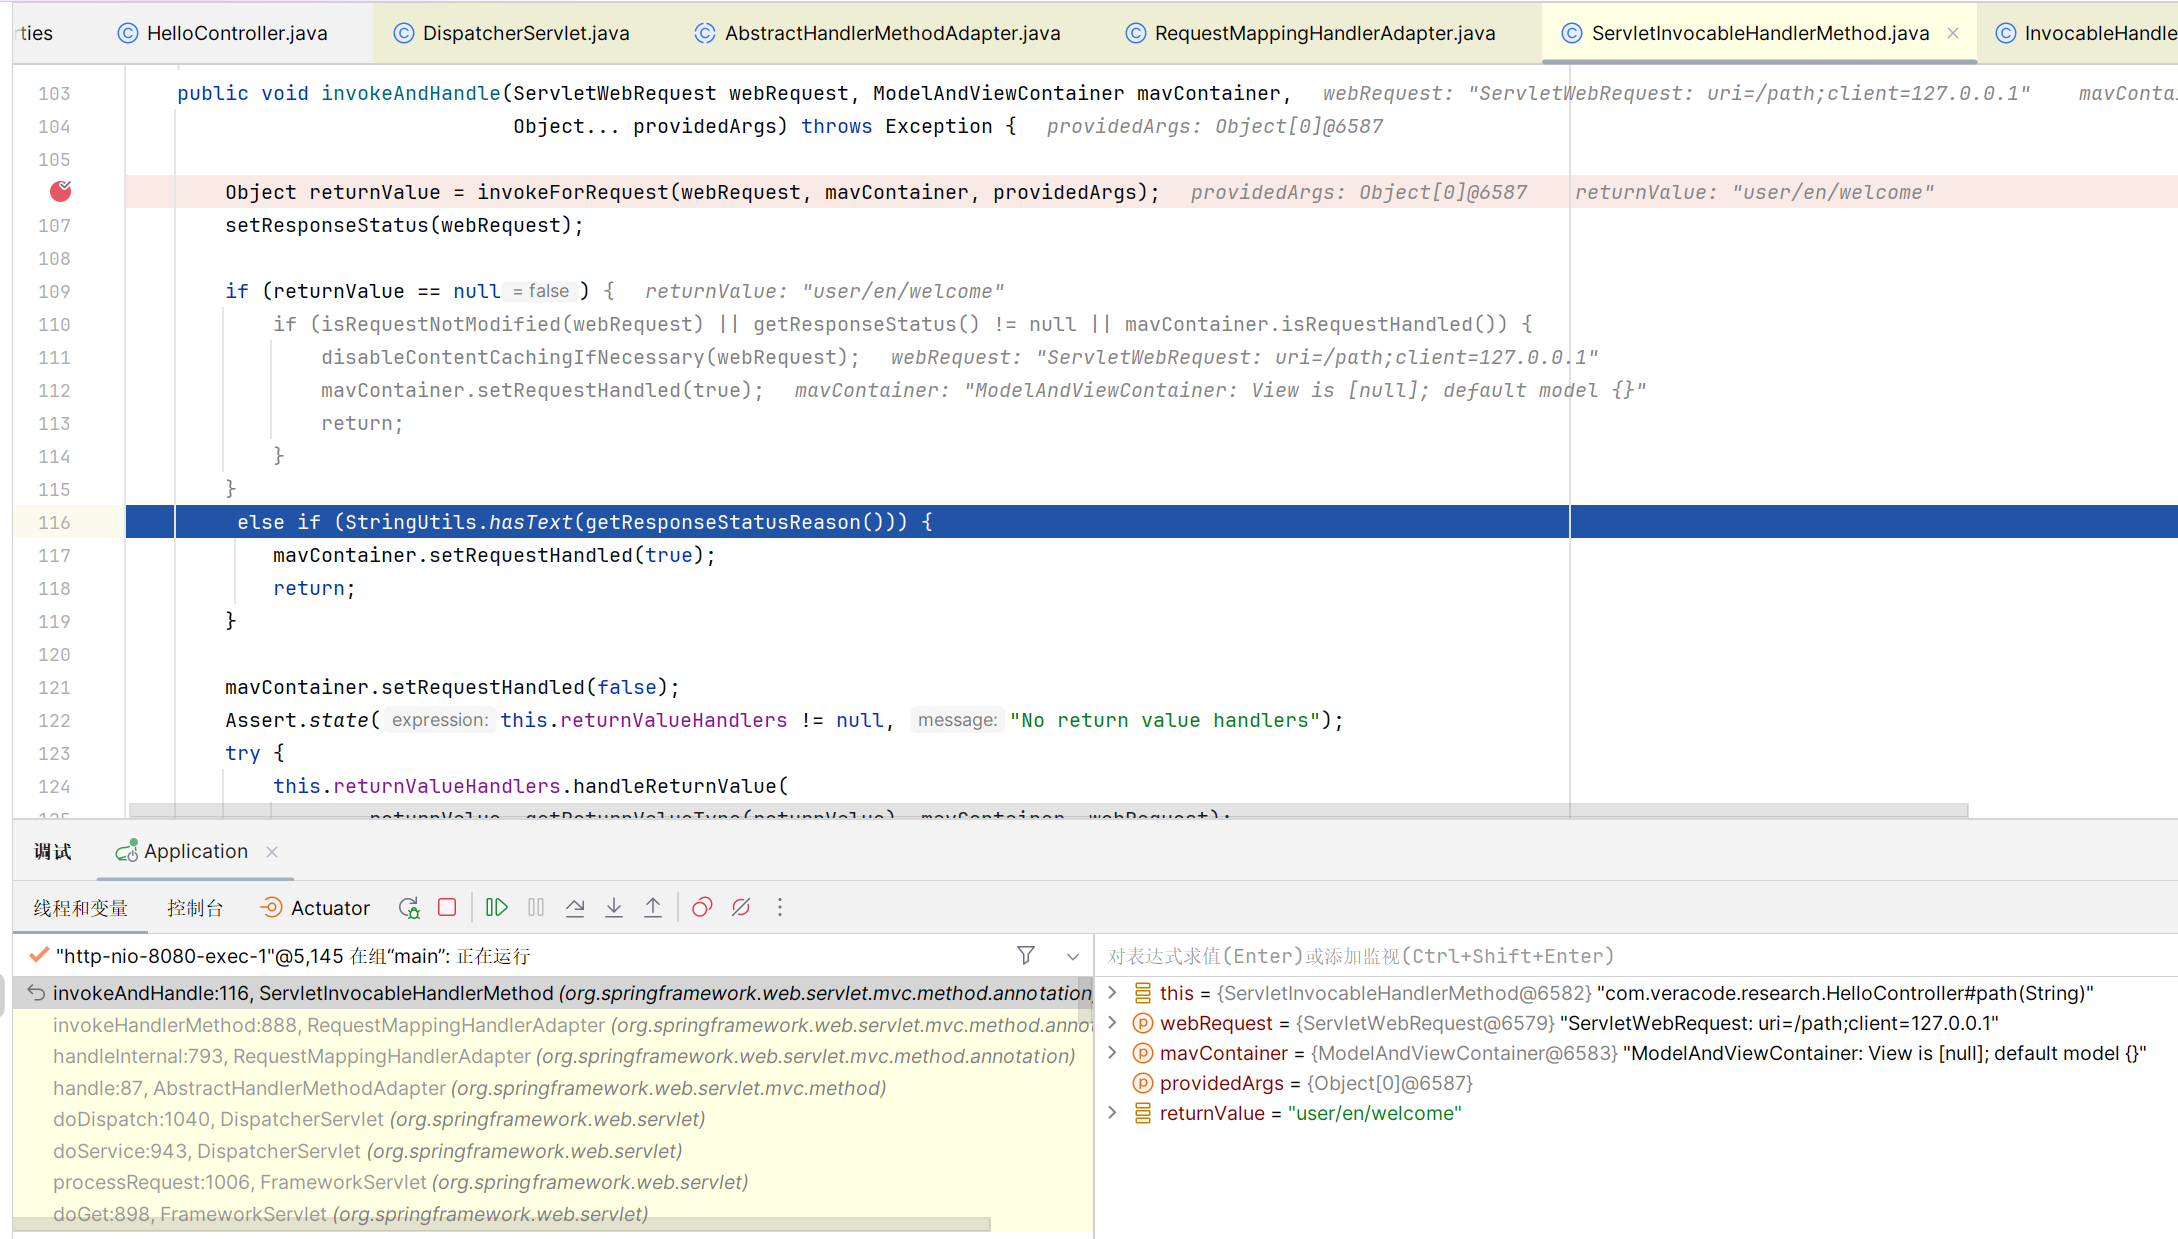
Task: Click the running thread http-nio-8080-exec-1
Action: coord(293,956)
